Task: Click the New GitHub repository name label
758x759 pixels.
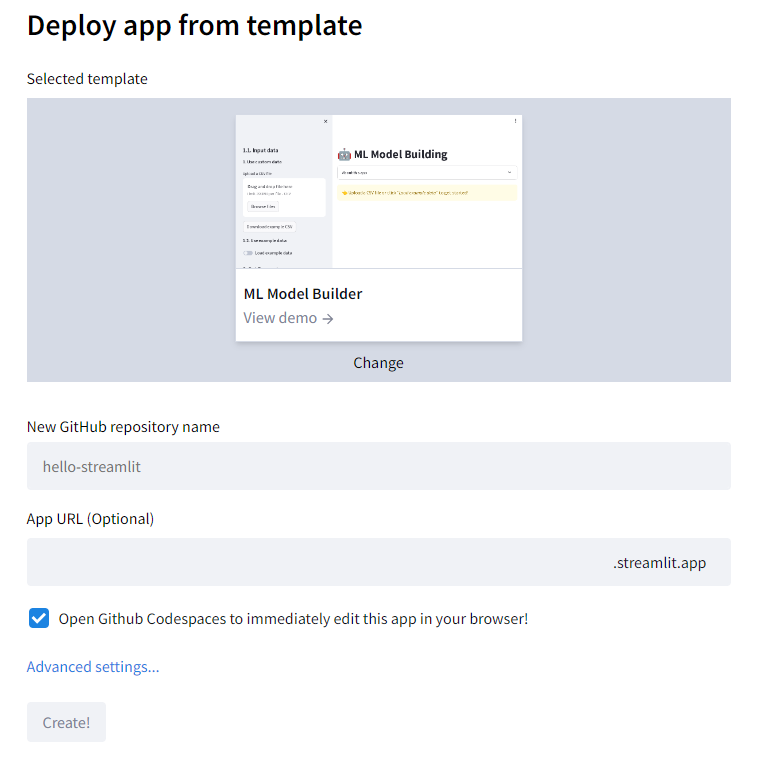Action: click(123, 427)
